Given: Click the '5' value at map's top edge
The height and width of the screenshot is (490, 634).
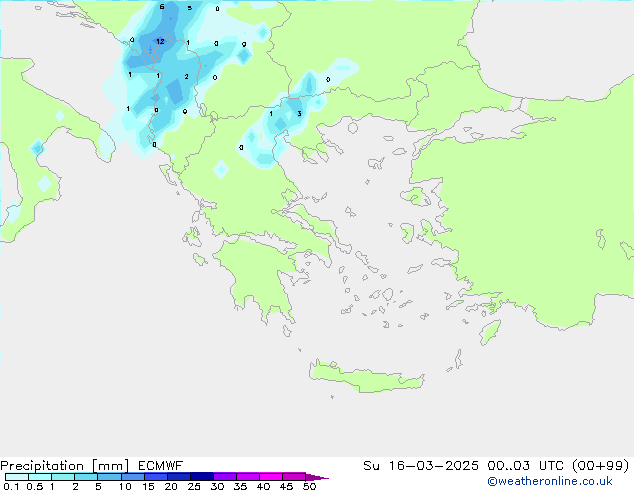Looking at the screenshot, I should point(190,8).
